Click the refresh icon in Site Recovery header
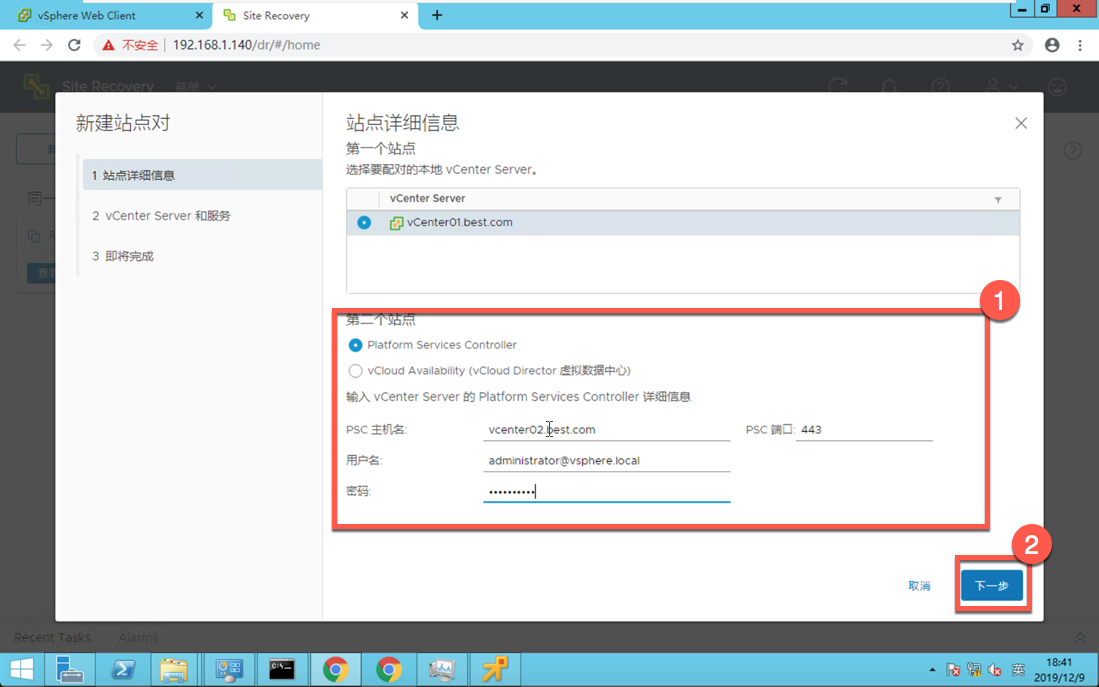Screen dimensions: 1099x687 pos(838,86)
